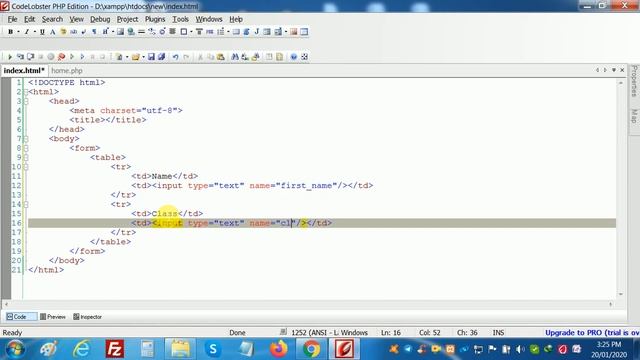The height and width of the screenshot is (360, 640).
Task: Cut selection using the scissors icon
Action: (x=200, y=57)
